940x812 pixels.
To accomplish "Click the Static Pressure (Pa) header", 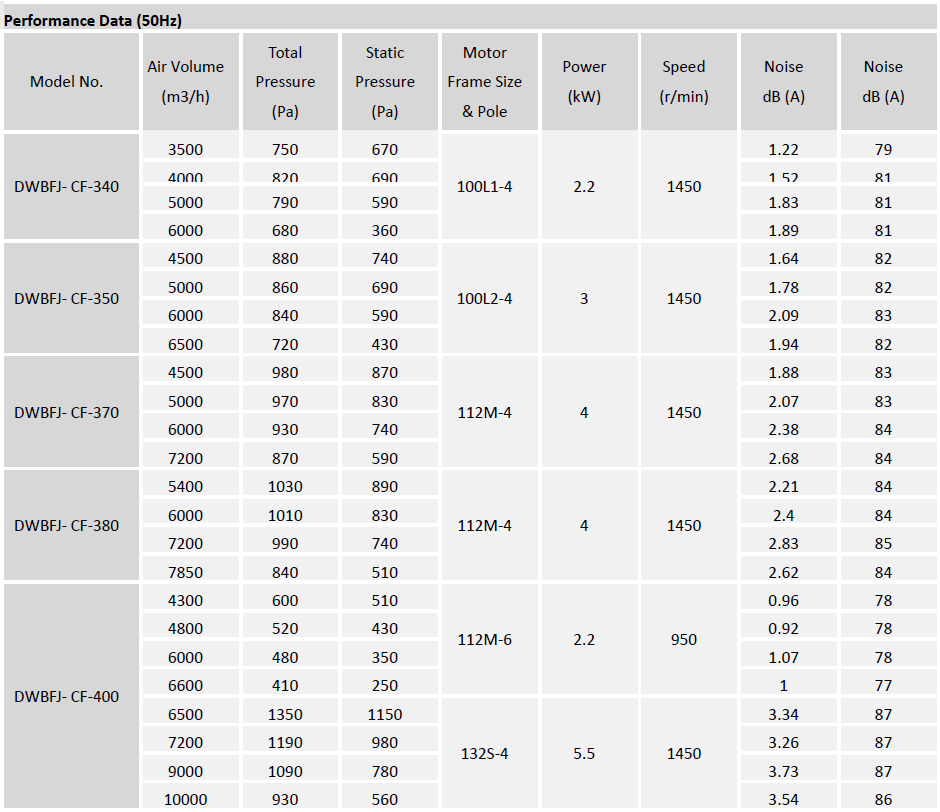I will [x=385, y=82].
